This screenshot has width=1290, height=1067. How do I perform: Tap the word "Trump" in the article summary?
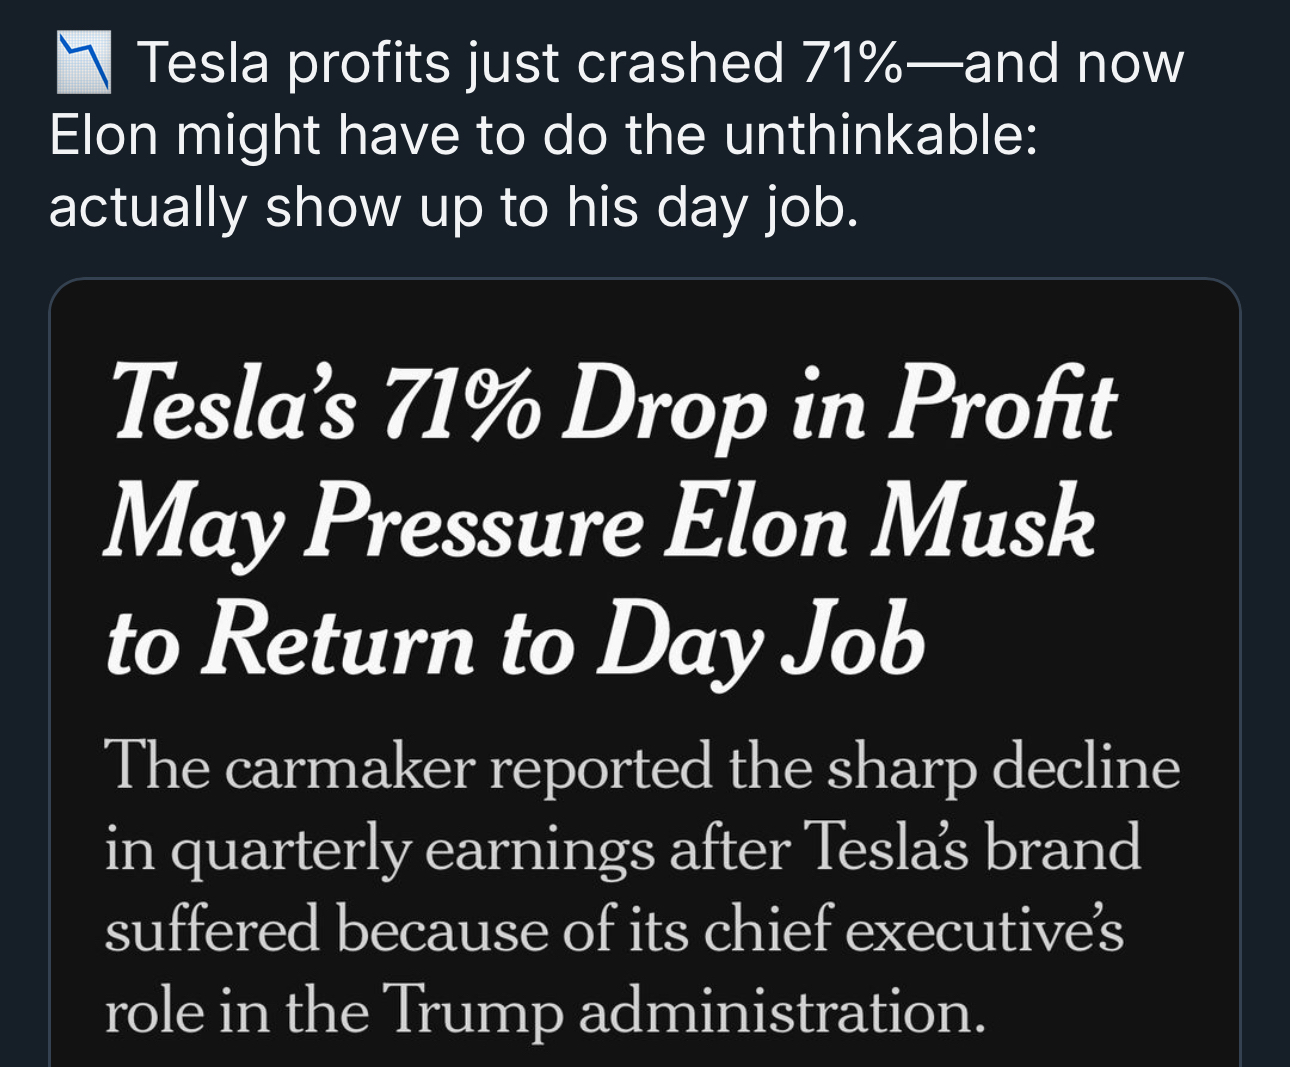coord(474,1012)
